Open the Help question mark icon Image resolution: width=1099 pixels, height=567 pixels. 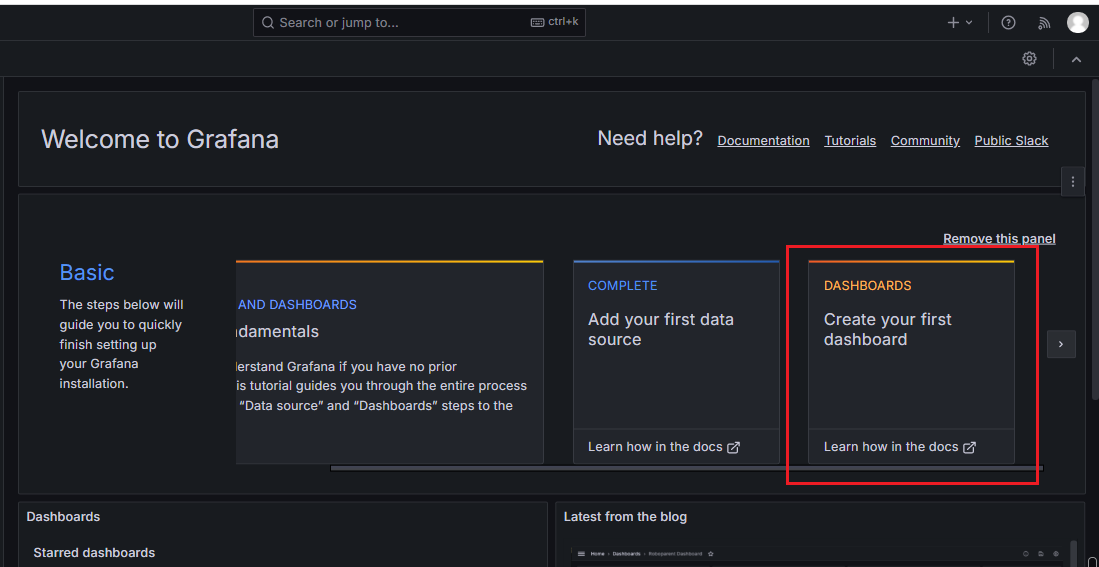click(1008, 22)
